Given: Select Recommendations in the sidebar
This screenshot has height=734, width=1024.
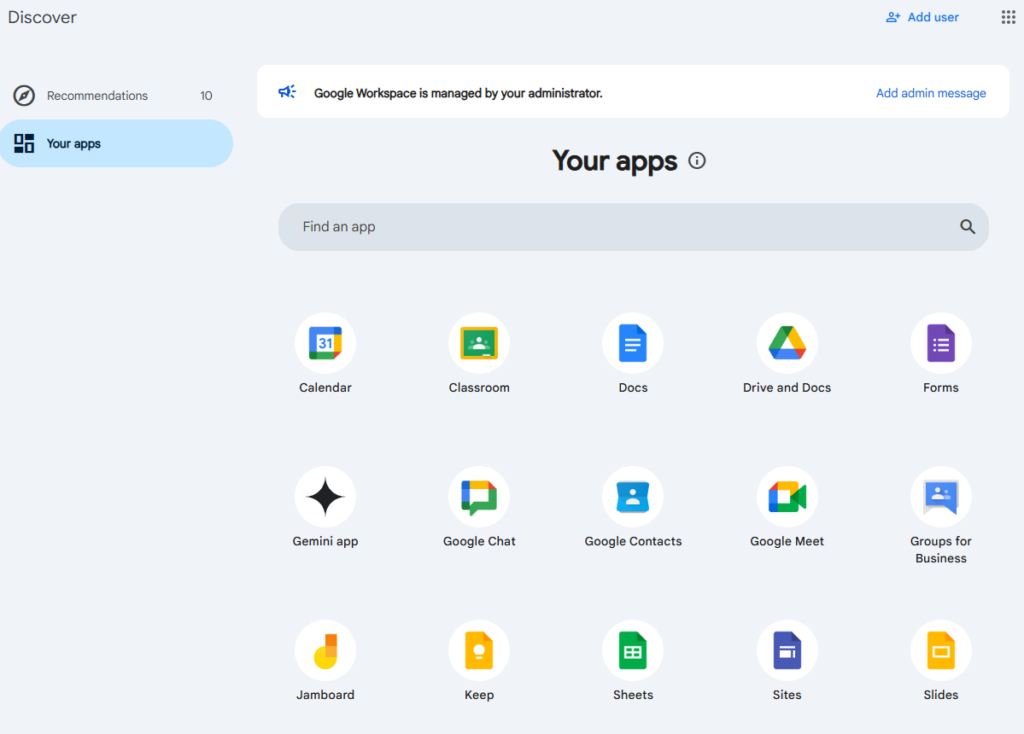Looking at the screenshot, I should (x=97, y=96).
